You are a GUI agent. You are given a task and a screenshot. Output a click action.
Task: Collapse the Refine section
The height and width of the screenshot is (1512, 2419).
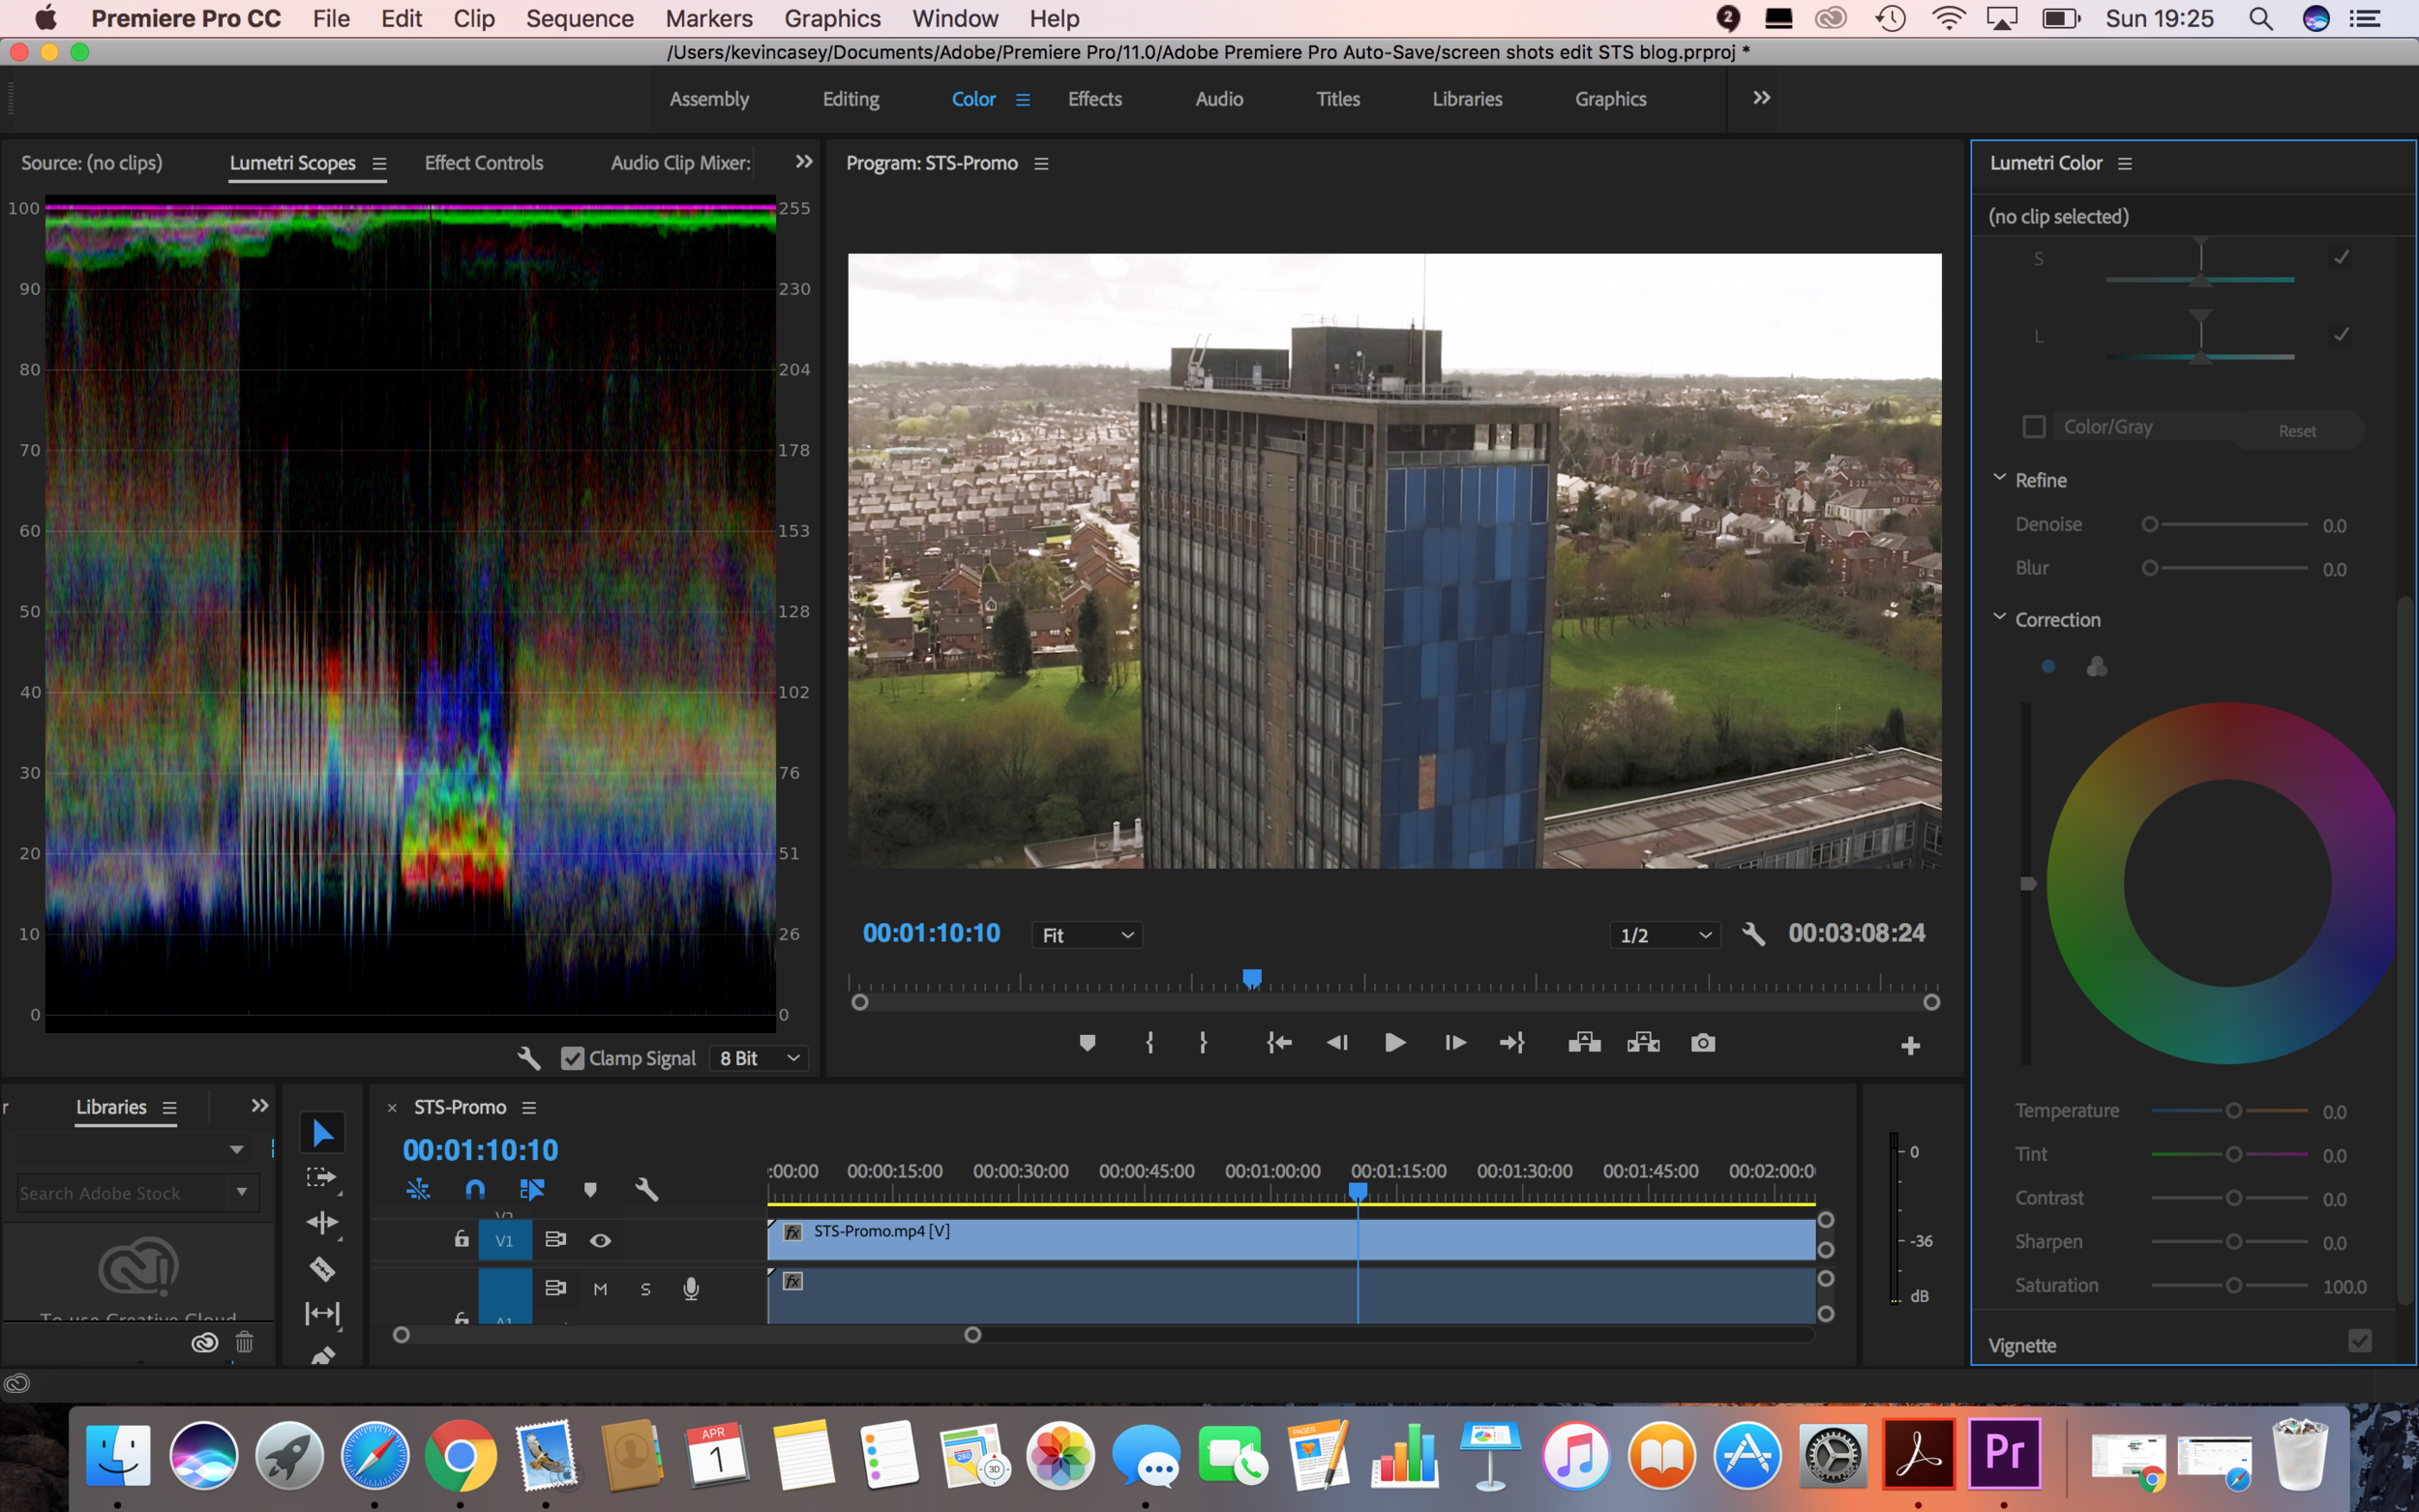pyautogui.click(x=1999, y=479)
